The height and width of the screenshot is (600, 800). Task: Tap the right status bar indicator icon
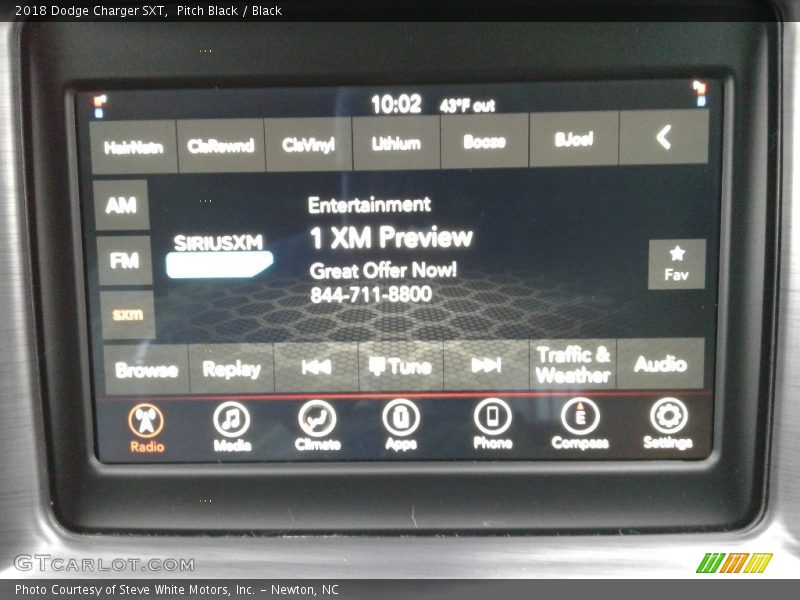700,93
